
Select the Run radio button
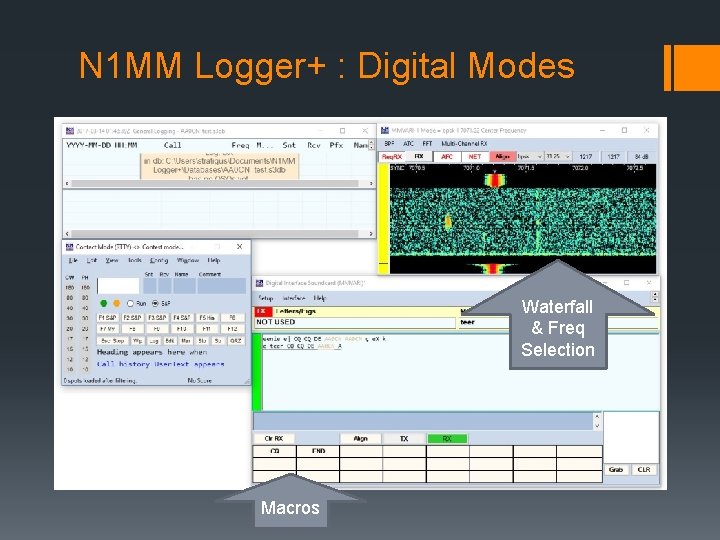130,304
